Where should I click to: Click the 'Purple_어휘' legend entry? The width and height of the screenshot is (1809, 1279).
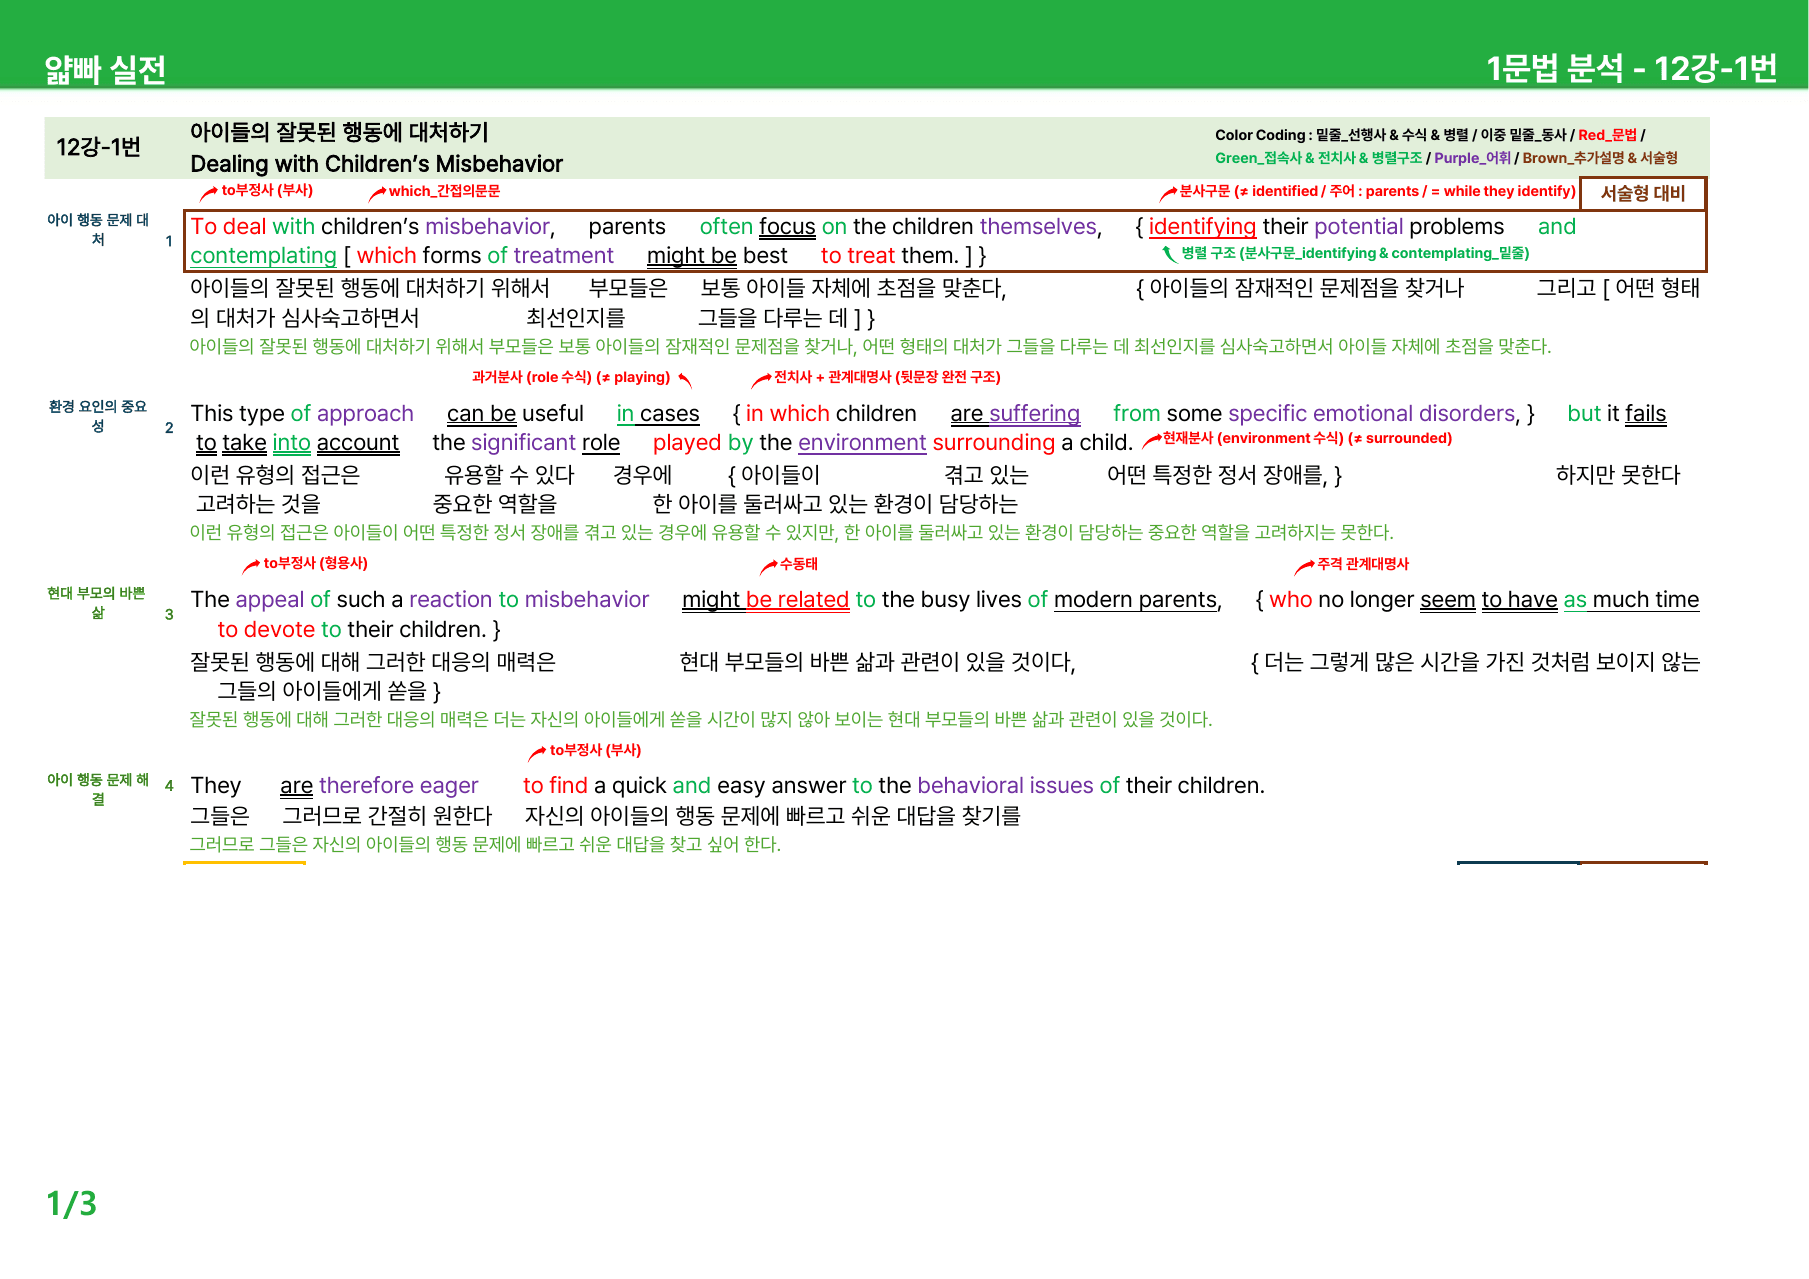1472,158
